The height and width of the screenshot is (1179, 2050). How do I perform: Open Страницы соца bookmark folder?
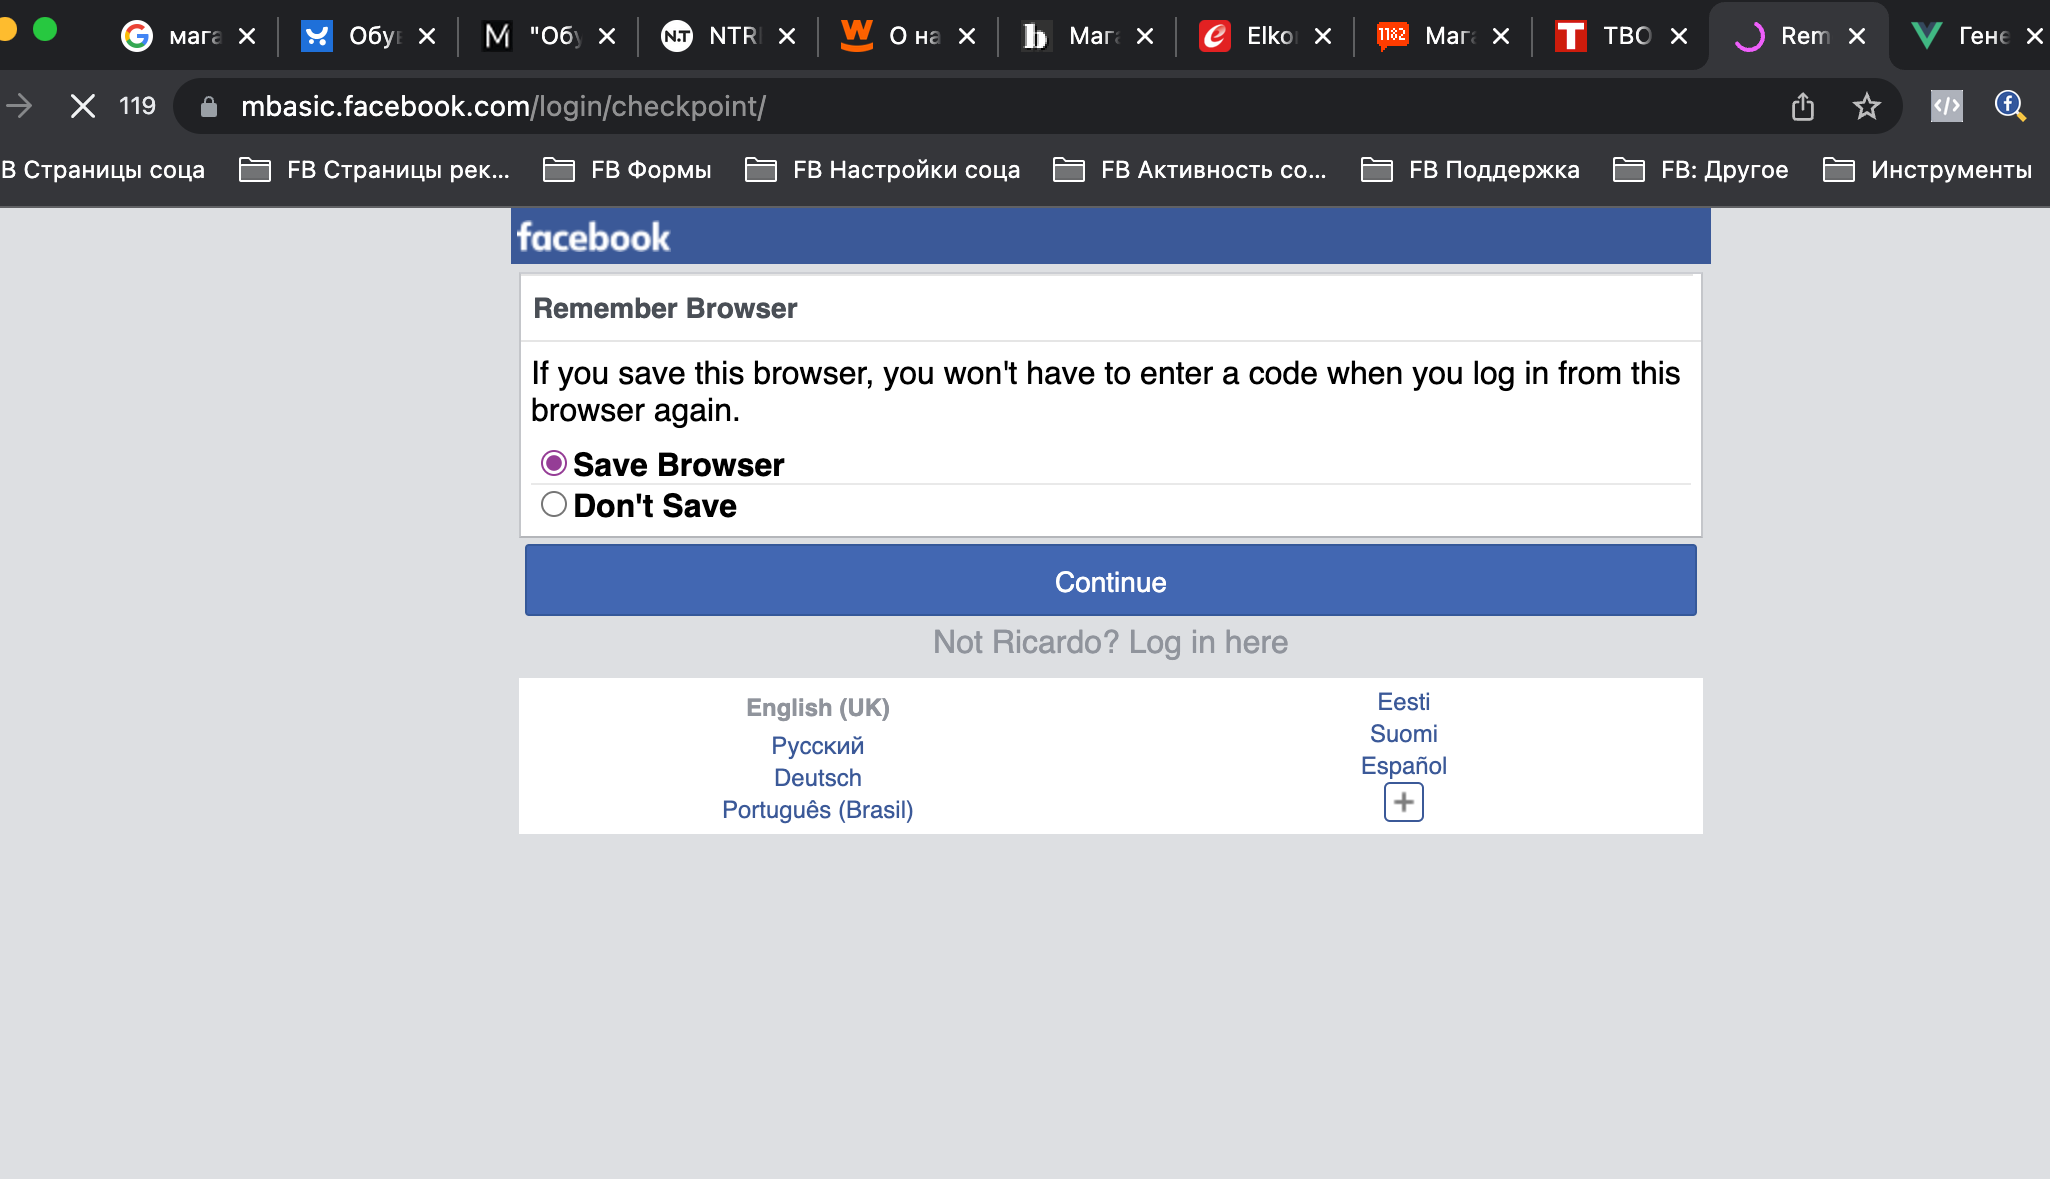point(103,170)
